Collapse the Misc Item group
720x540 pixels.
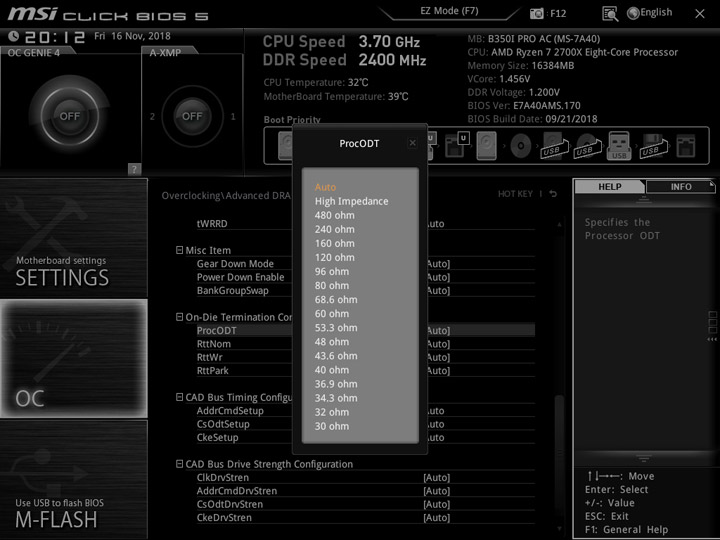[x=180, y=250]
